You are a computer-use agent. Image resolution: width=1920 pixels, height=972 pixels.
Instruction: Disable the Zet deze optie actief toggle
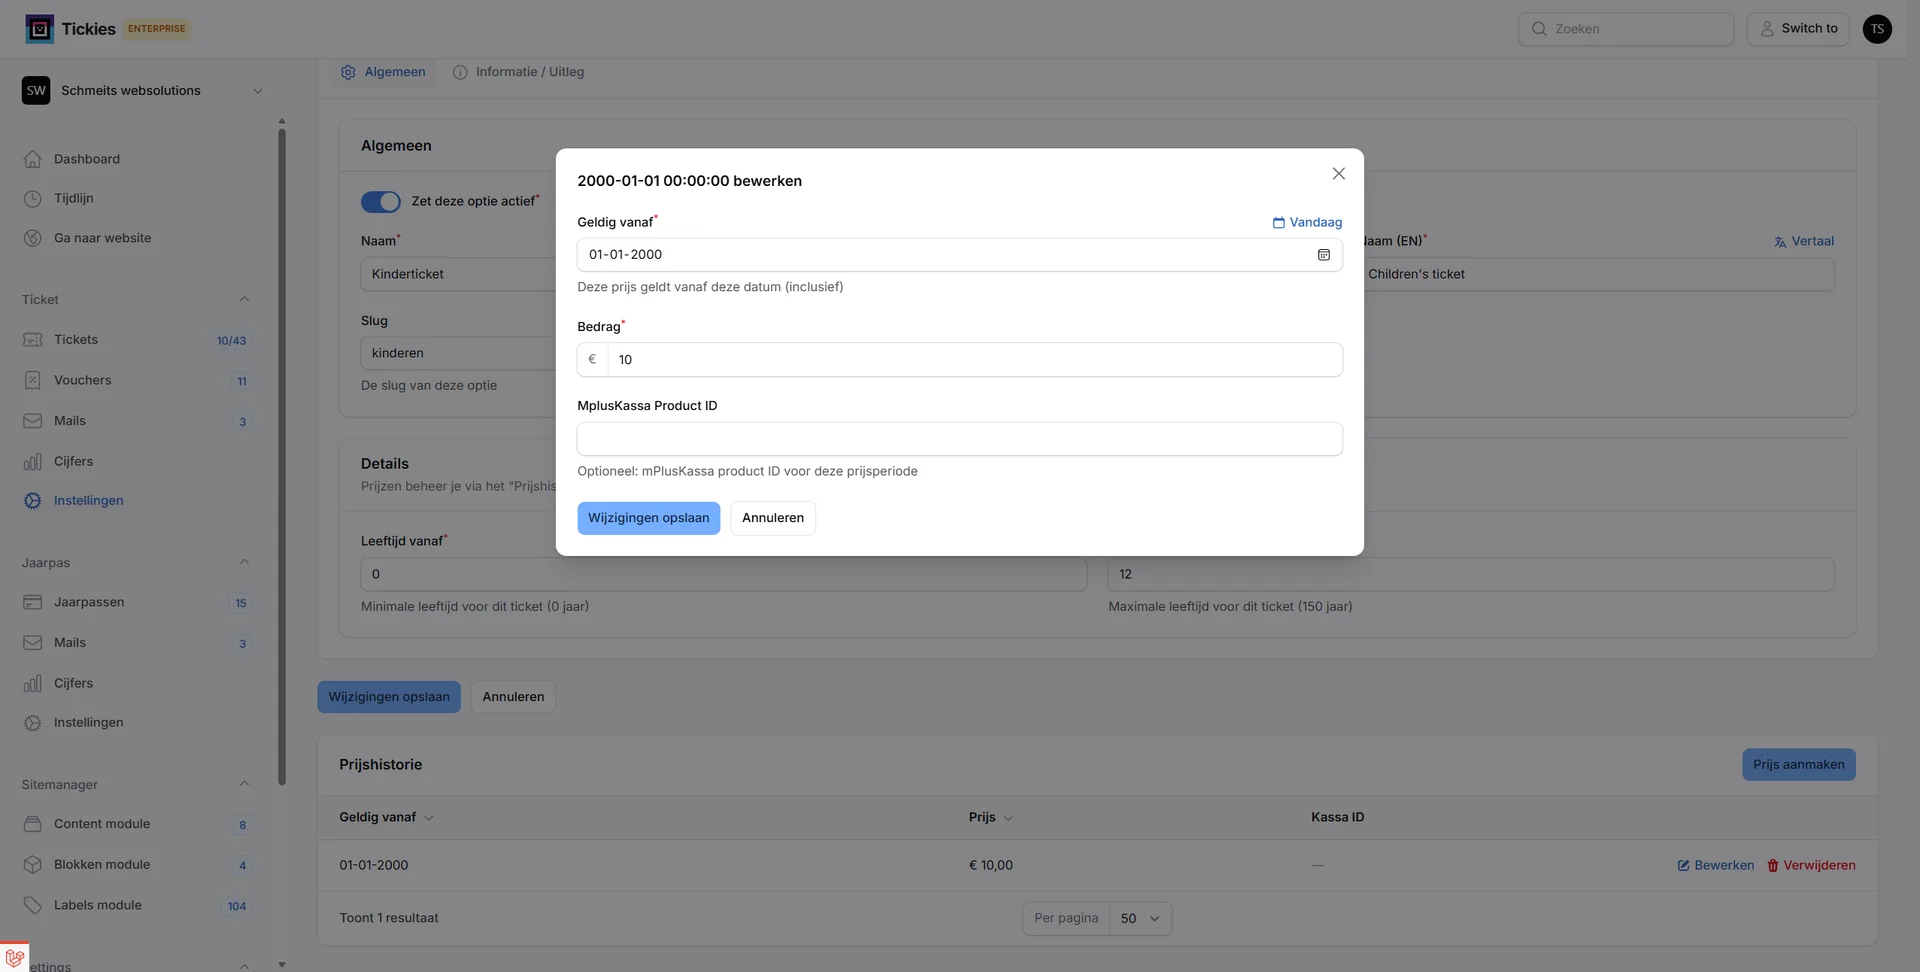click(380, 201)
